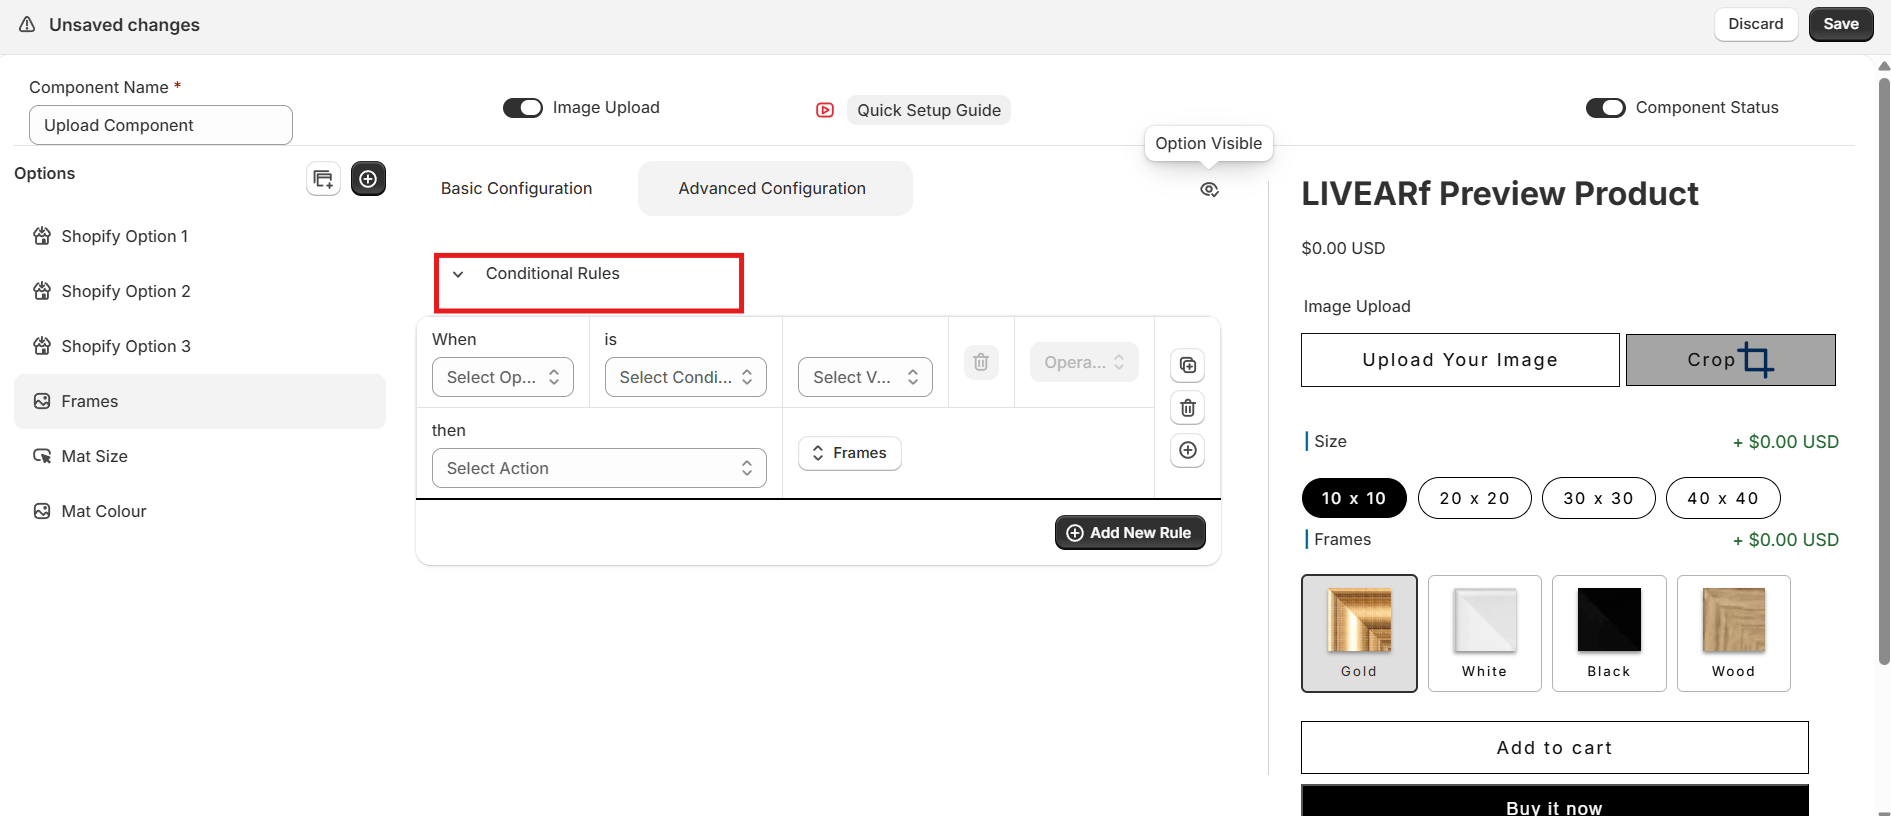This screenshot has height=816, width=1891.
Task: Click the disabled trash icon in the When row
Action: [981, 362]
